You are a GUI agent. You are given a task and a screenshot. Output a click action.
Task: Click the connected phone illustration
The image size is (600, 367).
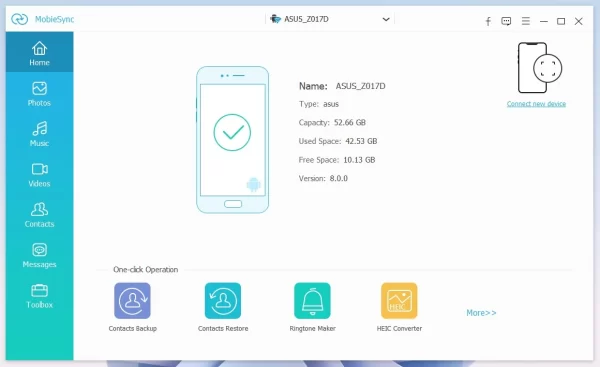click(232, 140)
